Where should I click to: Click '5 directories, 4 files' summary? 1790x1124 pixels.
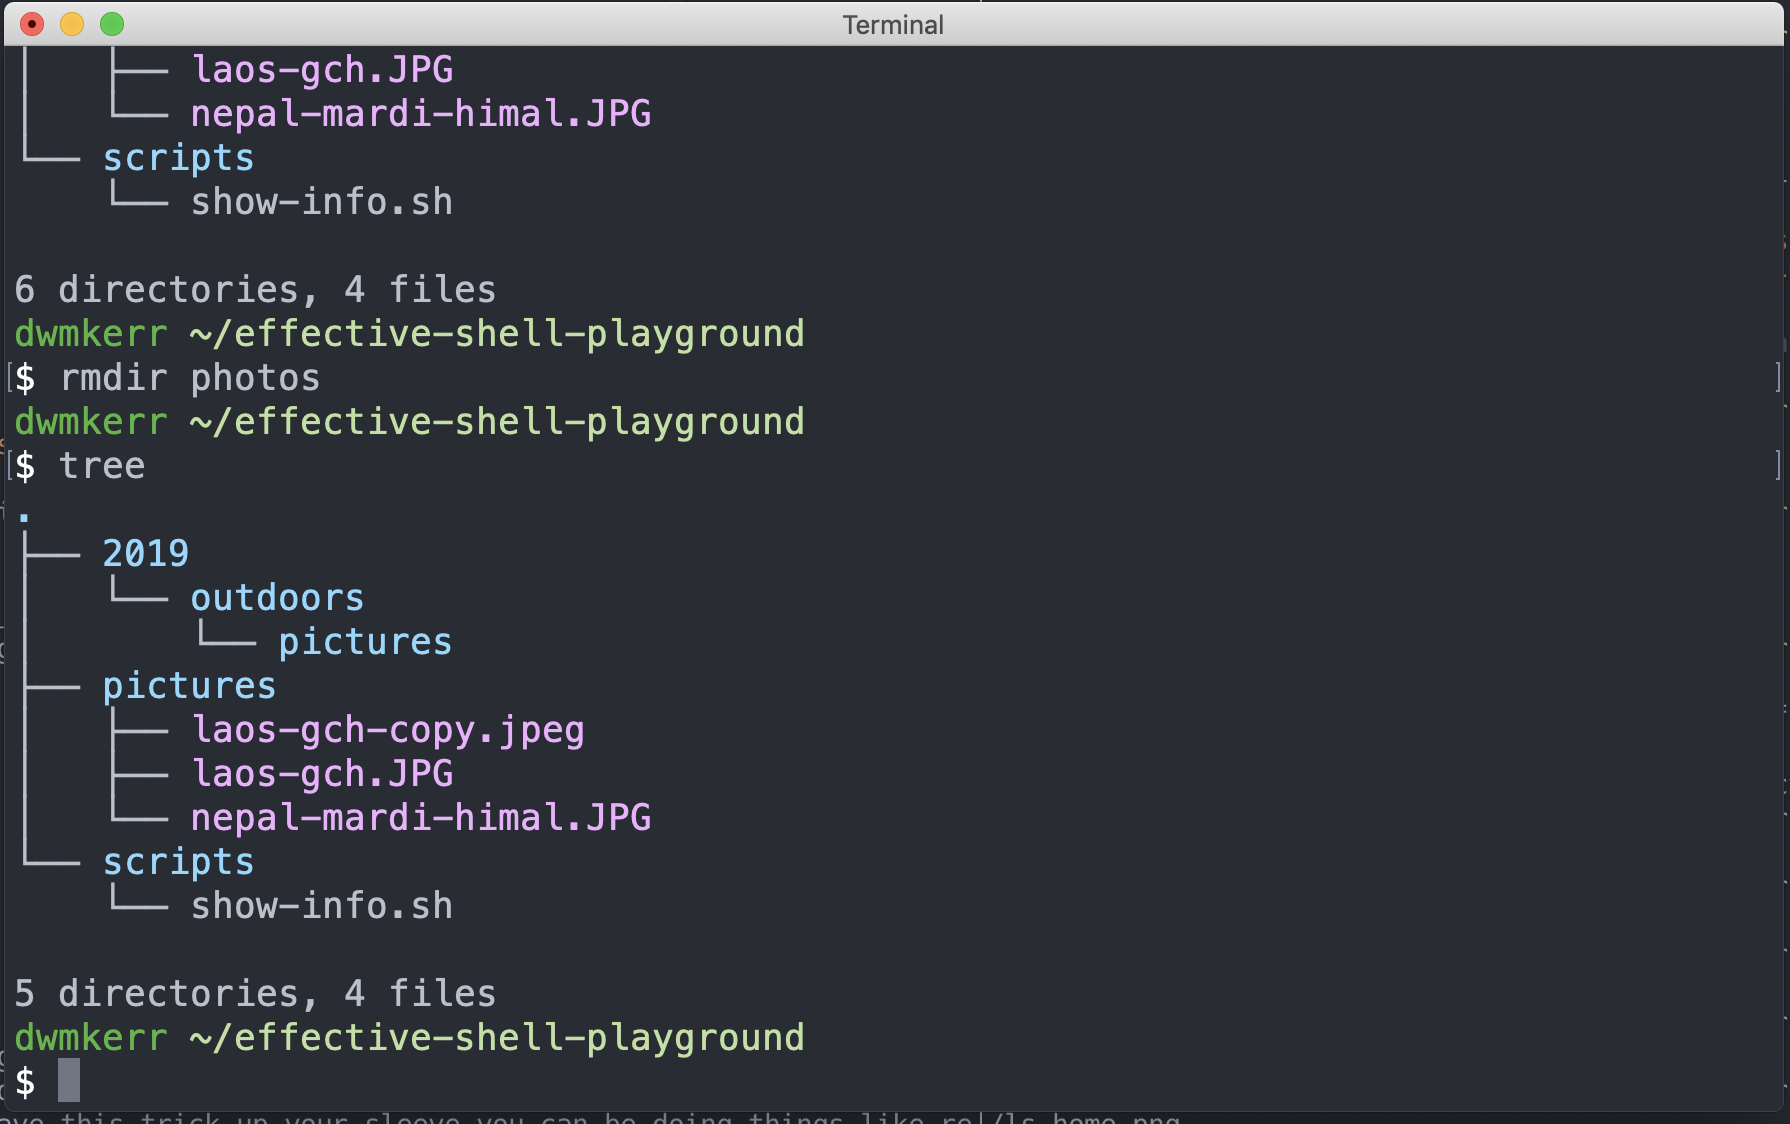(x=255, y=993)
